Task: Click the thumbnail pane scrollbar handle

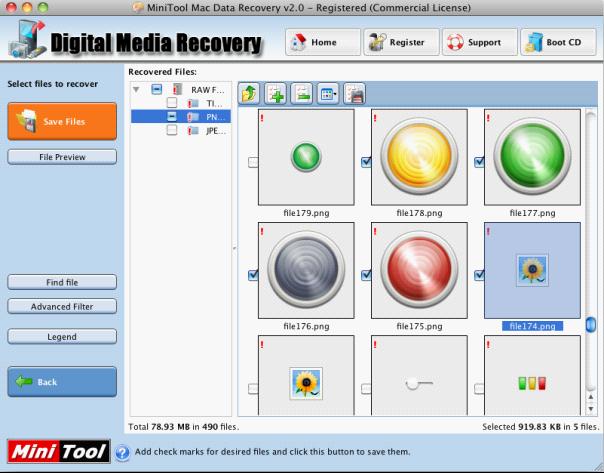Action: tap(591, 325)
